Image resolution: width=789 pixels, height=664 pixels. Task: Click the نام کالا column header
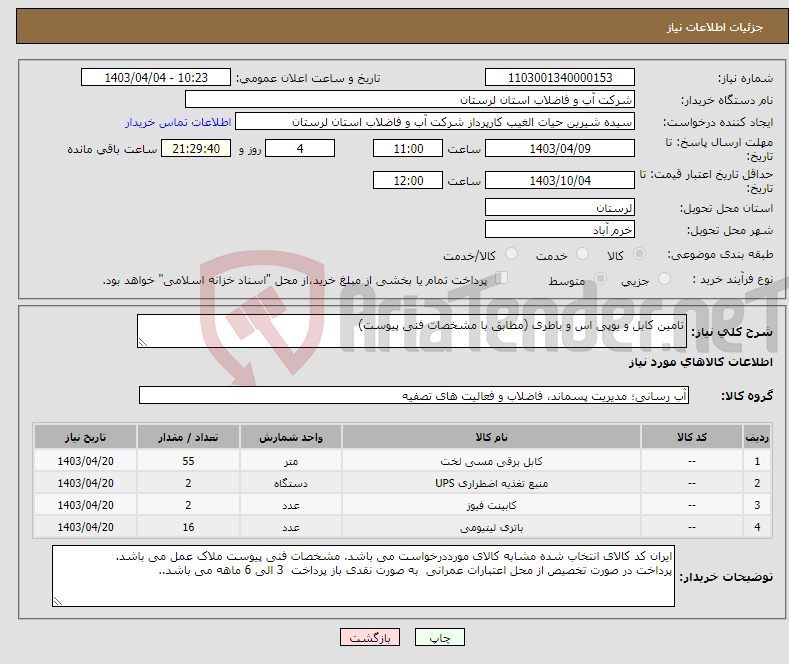491,437
